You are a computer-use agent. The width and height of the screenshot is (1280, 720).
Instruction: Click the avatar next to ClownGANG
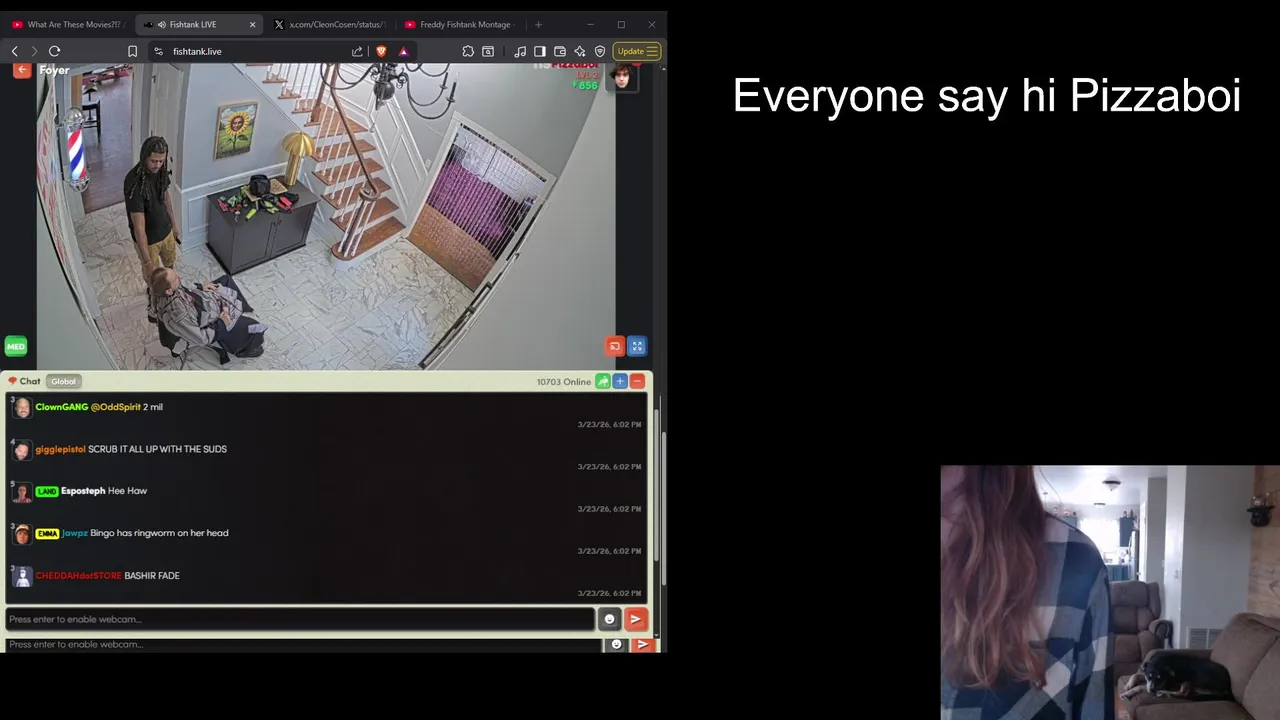[x=22, y=408]
